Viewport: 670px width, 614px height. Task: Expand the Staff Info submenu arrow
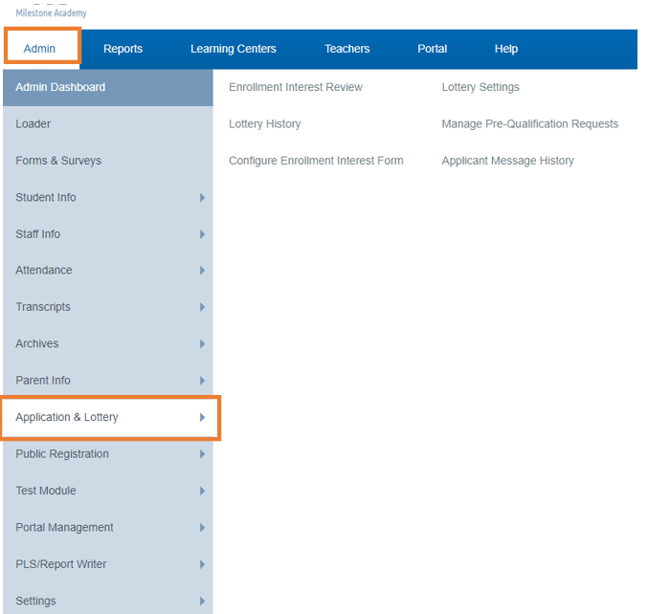click(202, 234)
